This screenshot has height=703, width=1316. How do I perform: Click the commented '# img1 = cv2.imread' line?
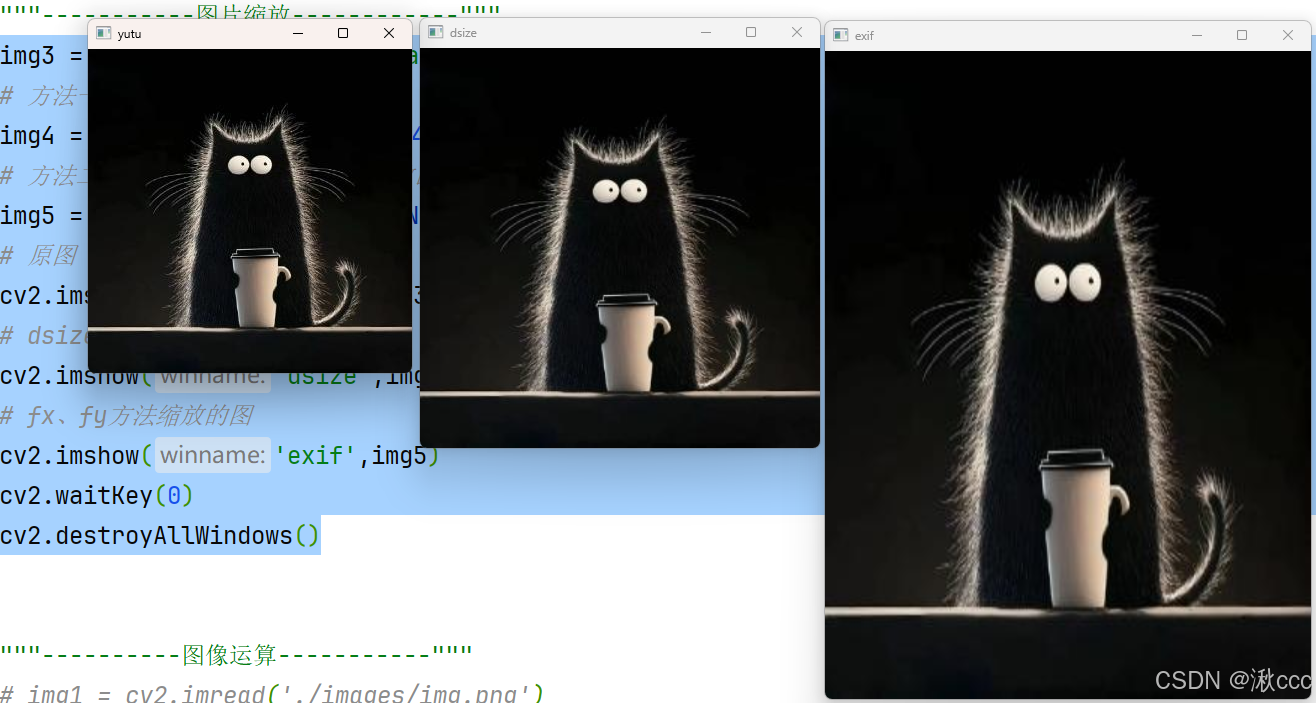[x=272, y=693]
